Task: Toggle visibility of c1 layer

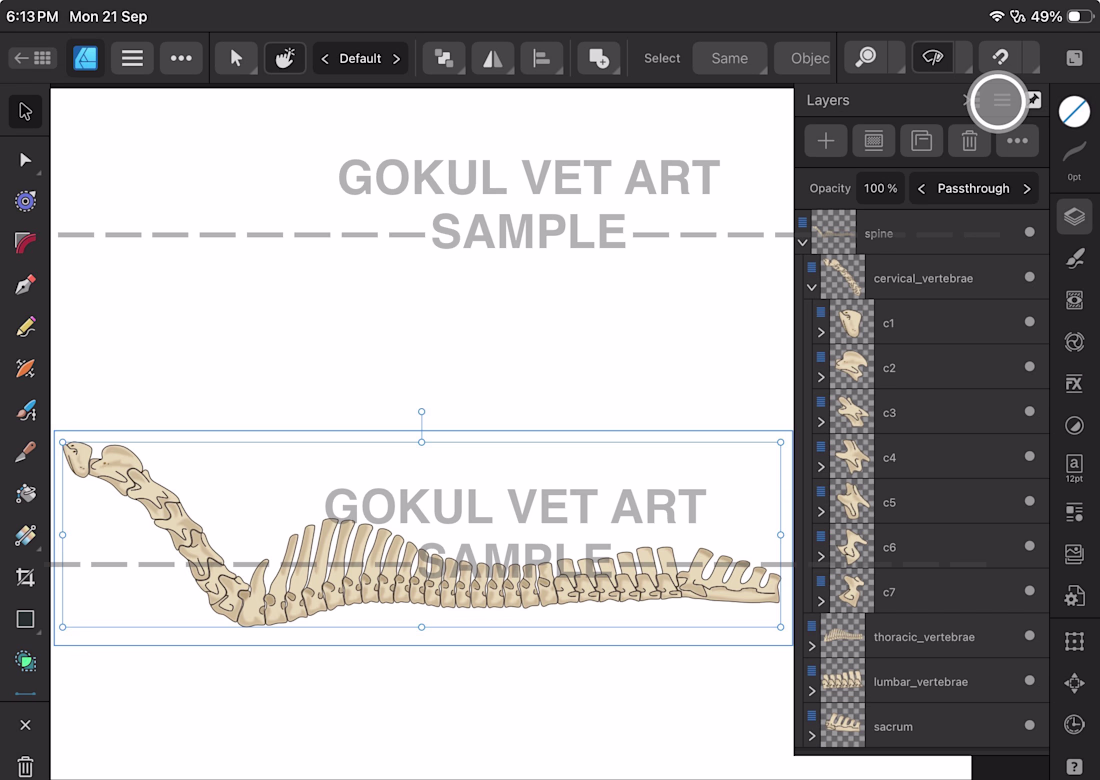Action: point(1029,322)
